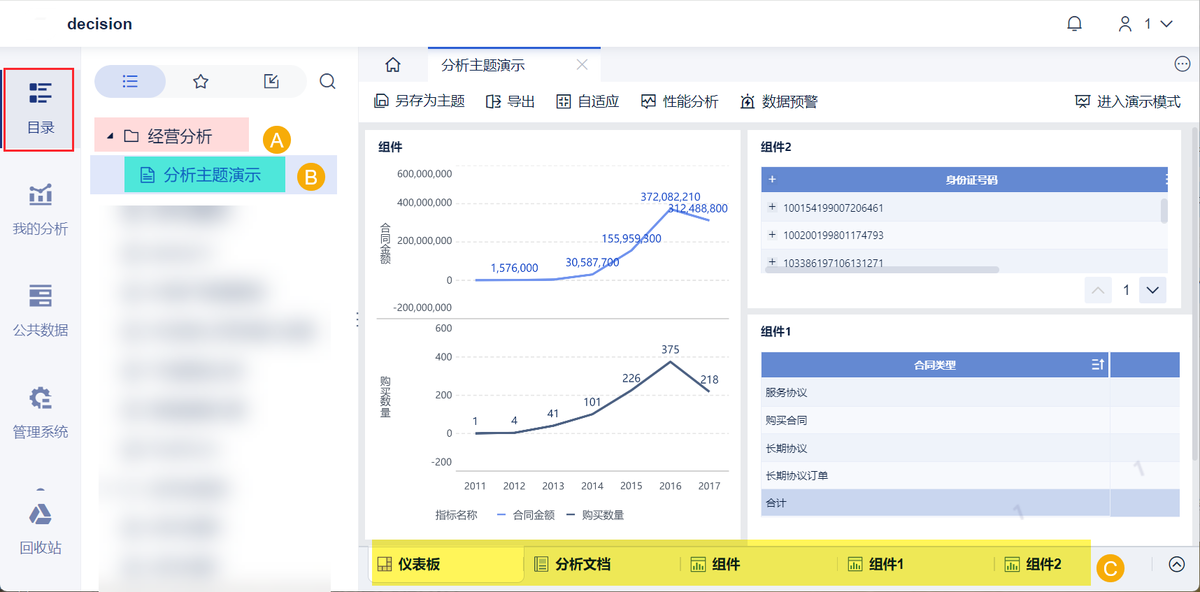
Task: Select the 服务协议 cell
Action: click(x=935, y=393)
